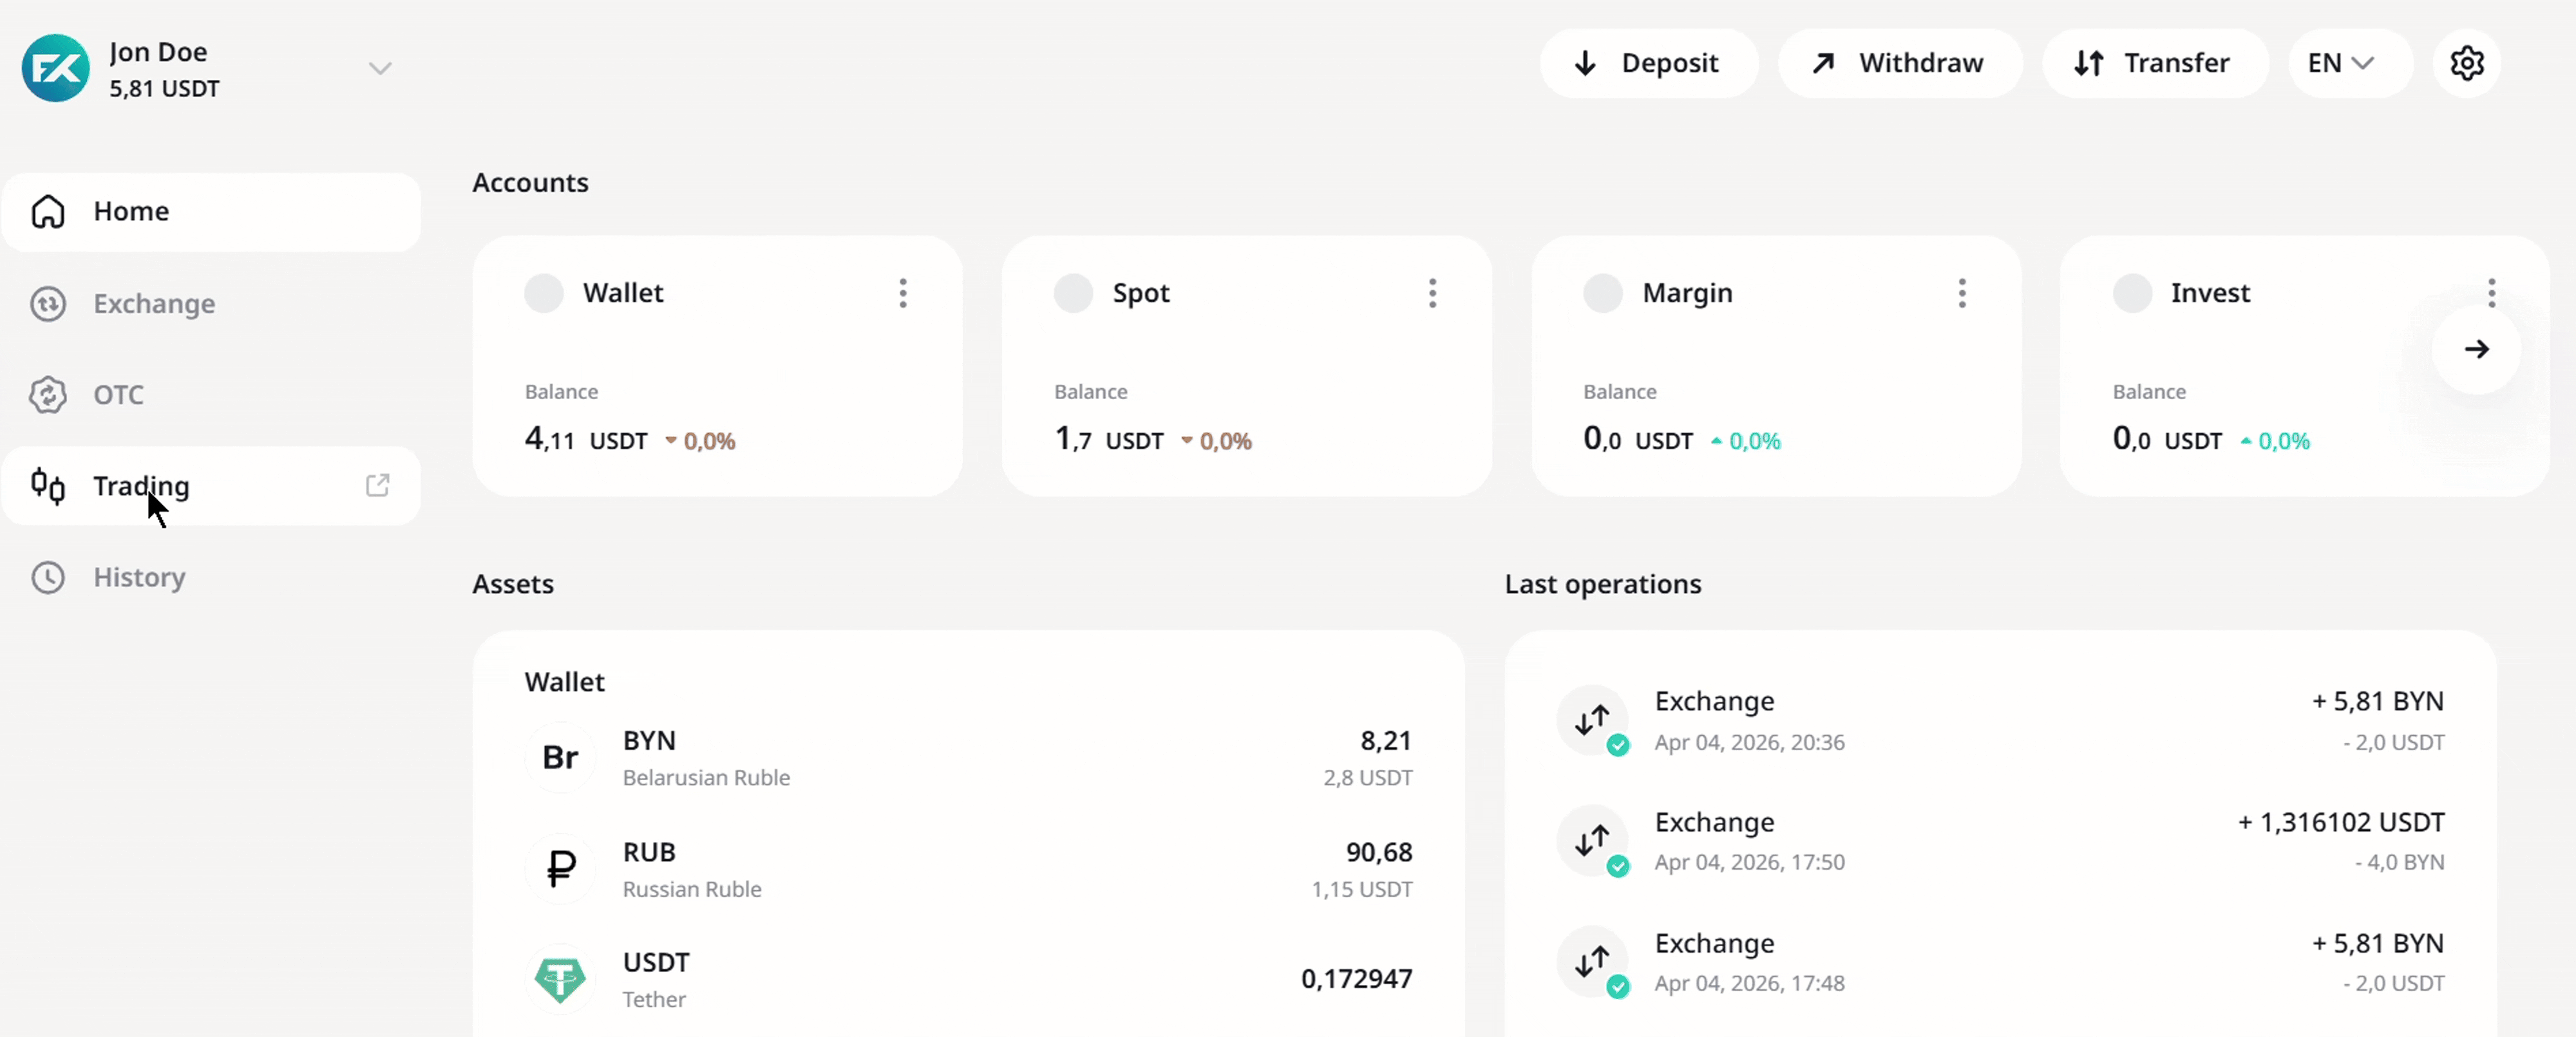
Task: Open Spot card three-dot menu
Action: click(x=1432, y=293)
